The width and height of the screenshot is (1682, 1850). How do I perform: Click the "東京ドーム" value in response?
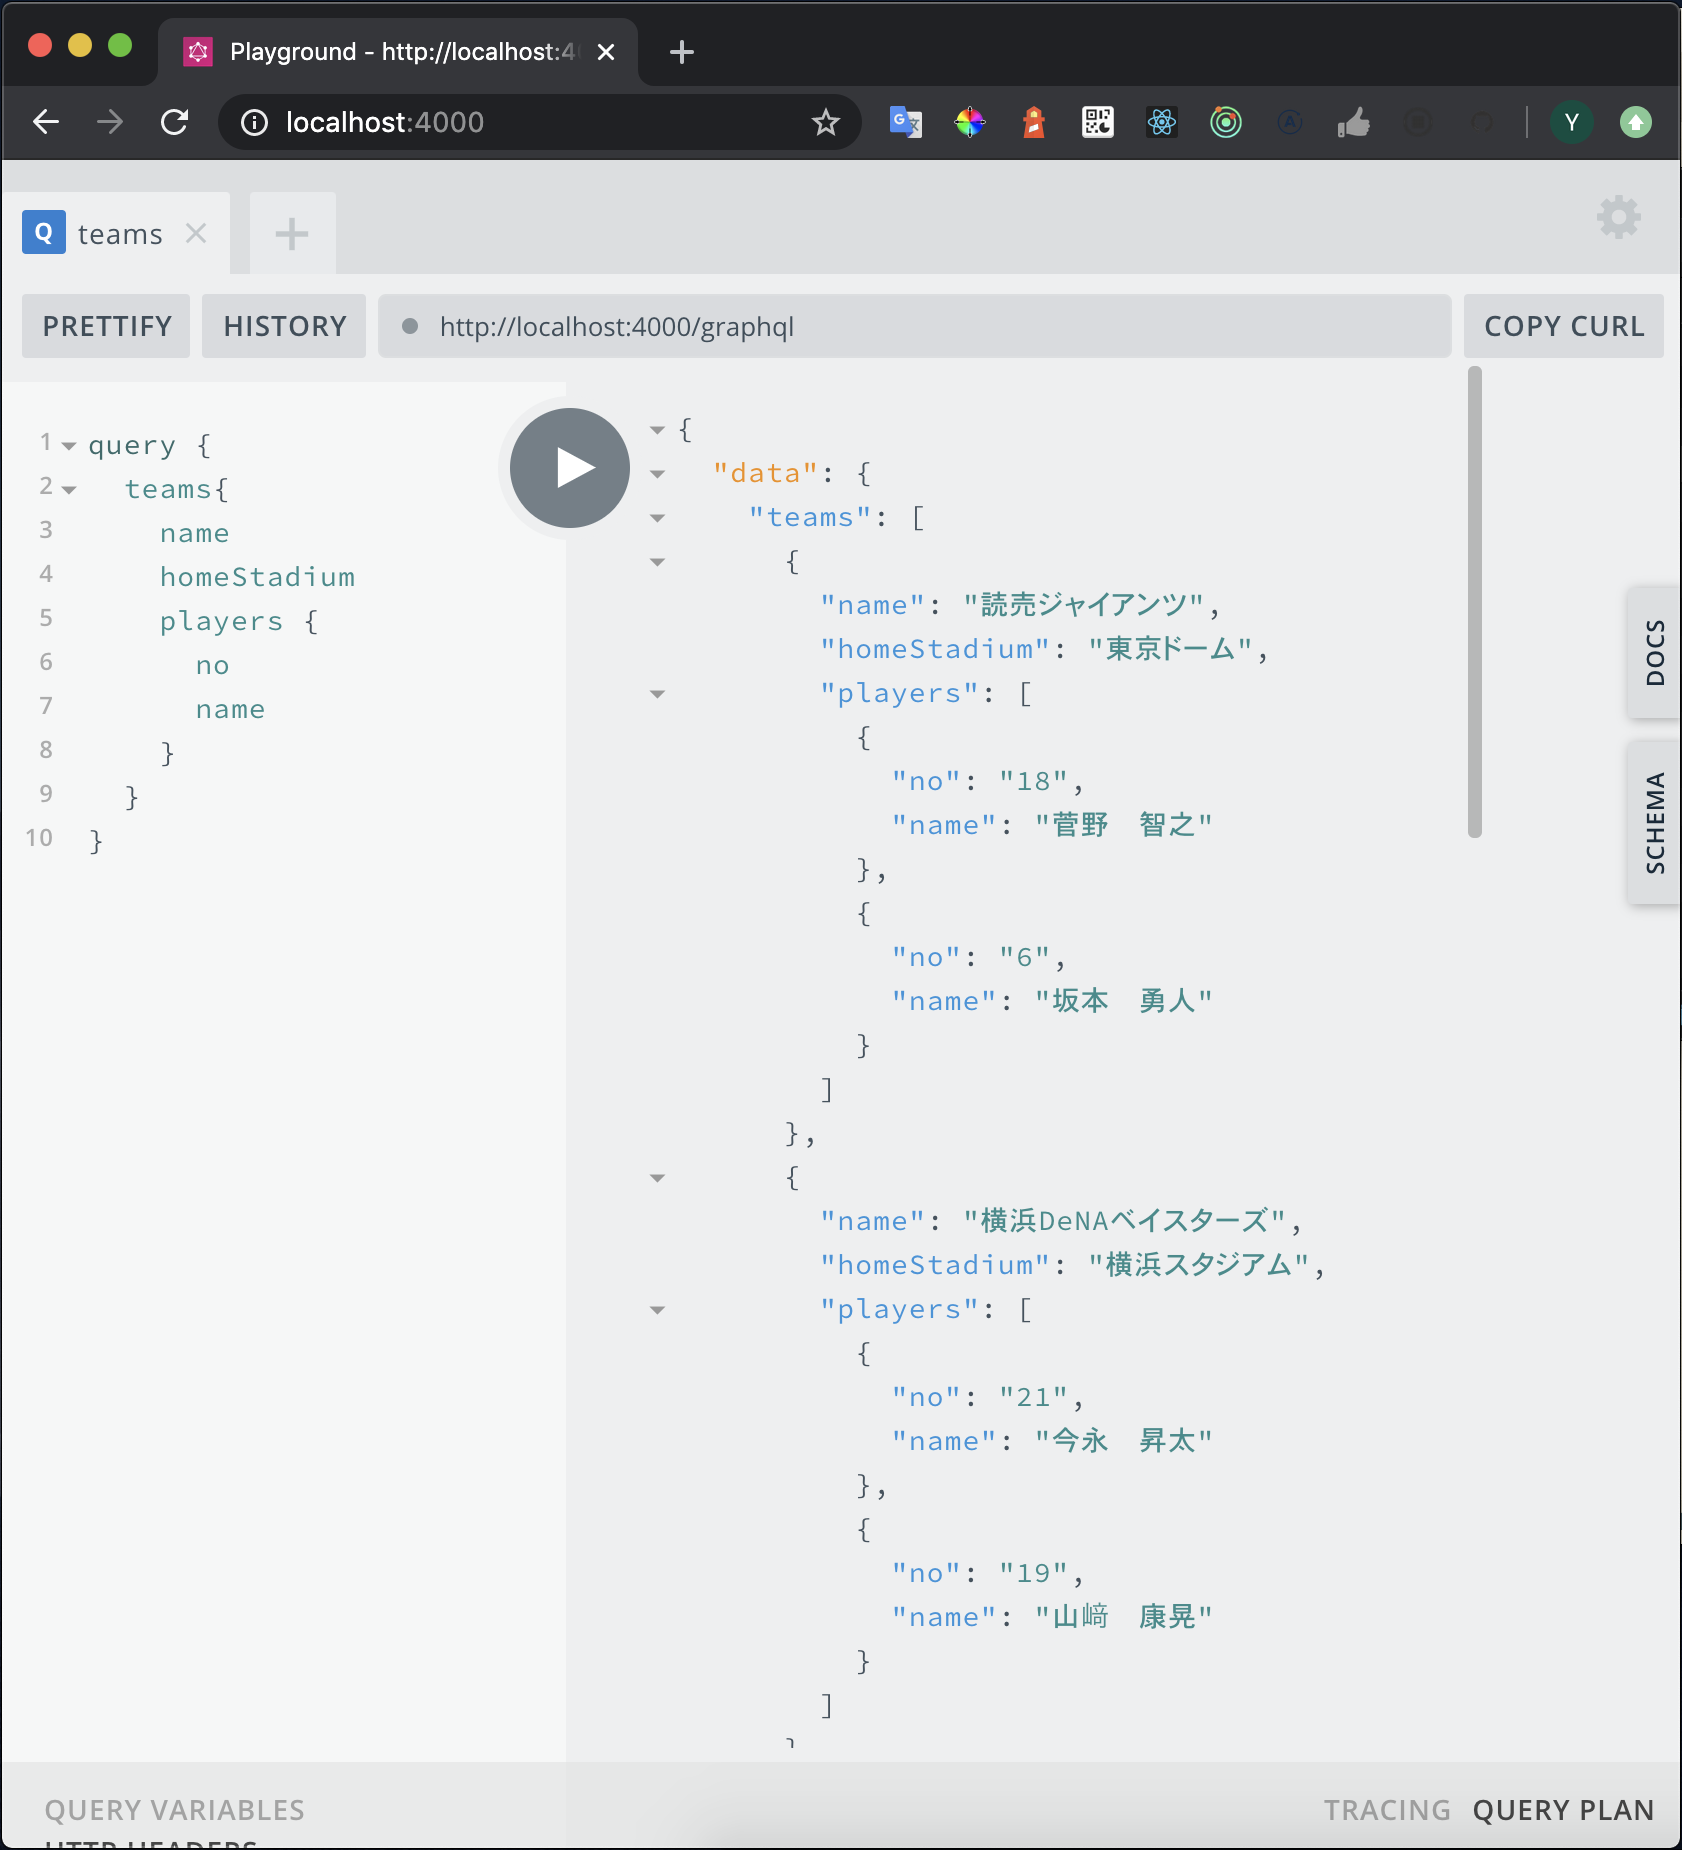pyautogui.click(x=1170, y=649)
